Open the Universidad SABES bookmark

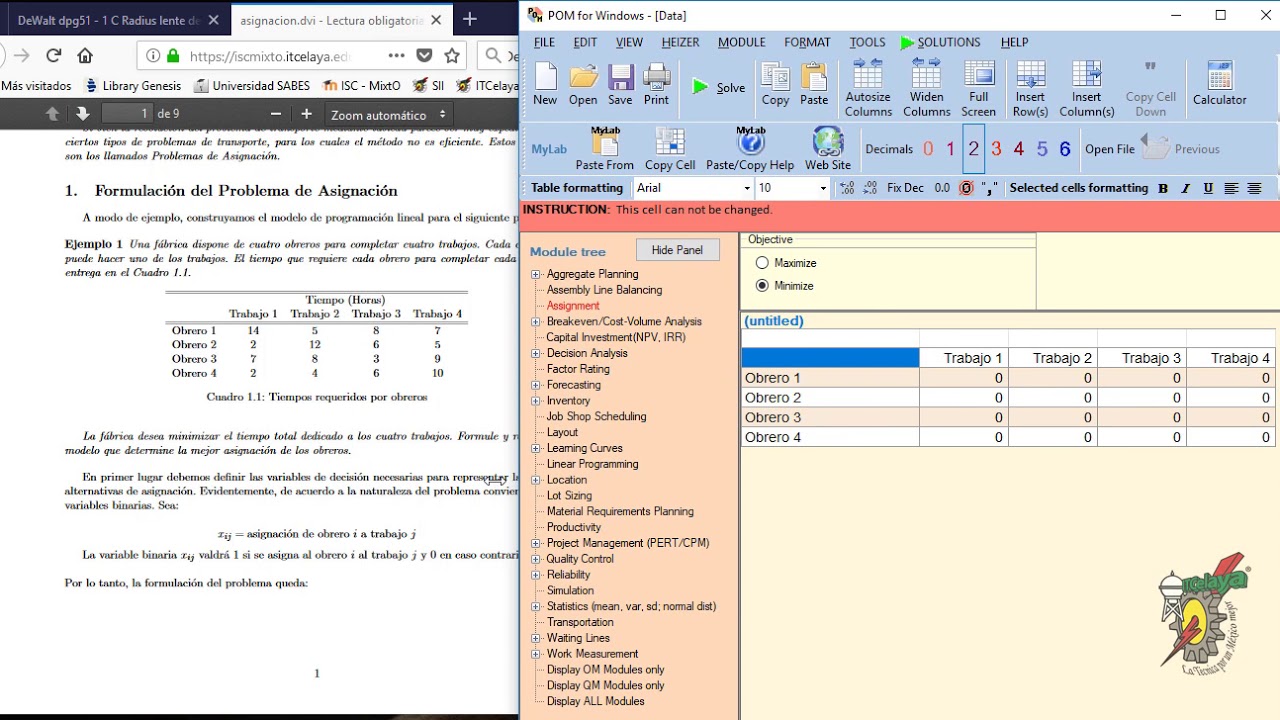click(x=252, y=86)
